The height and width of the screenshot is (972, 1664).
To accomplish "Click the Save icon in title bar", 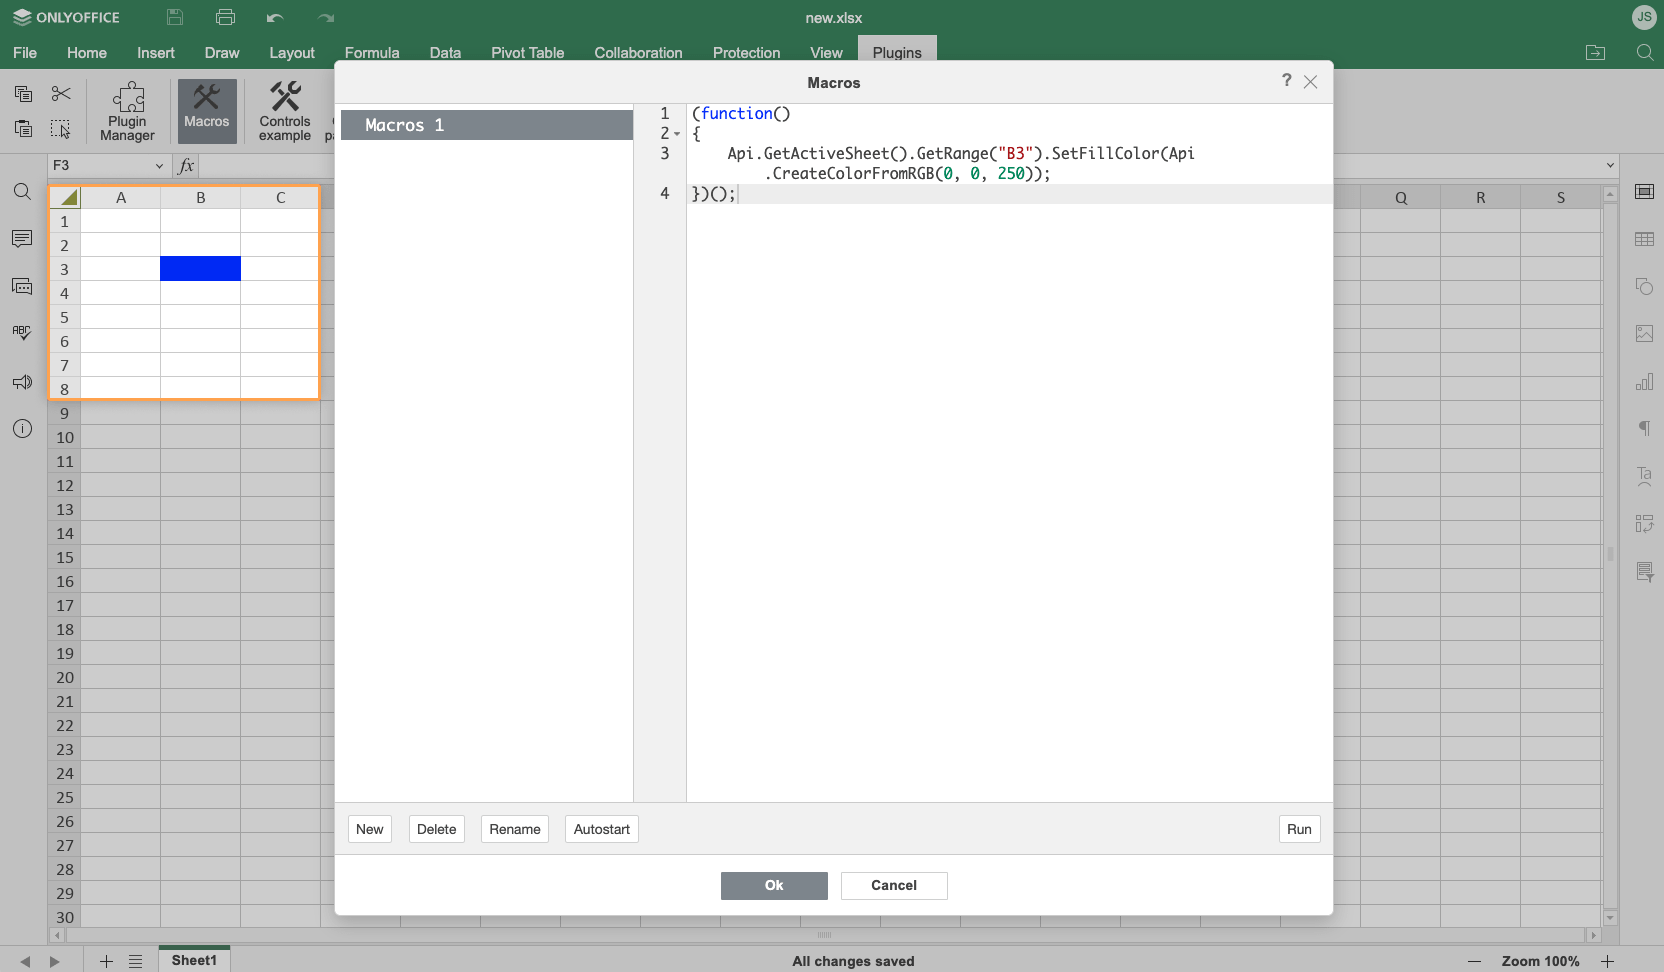I will (x=175, y=17).
